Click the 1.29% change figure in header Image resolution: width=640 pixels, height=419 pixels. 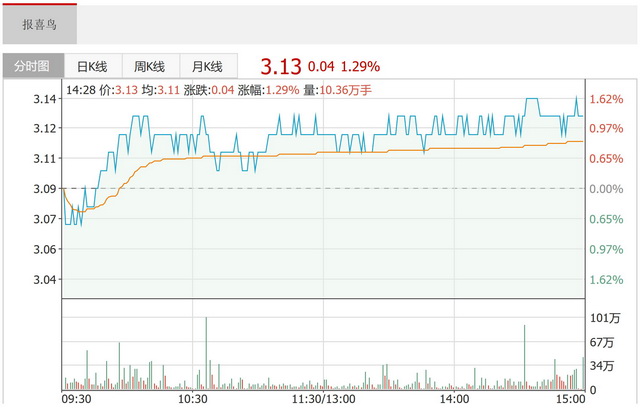(x=360, y=67)
